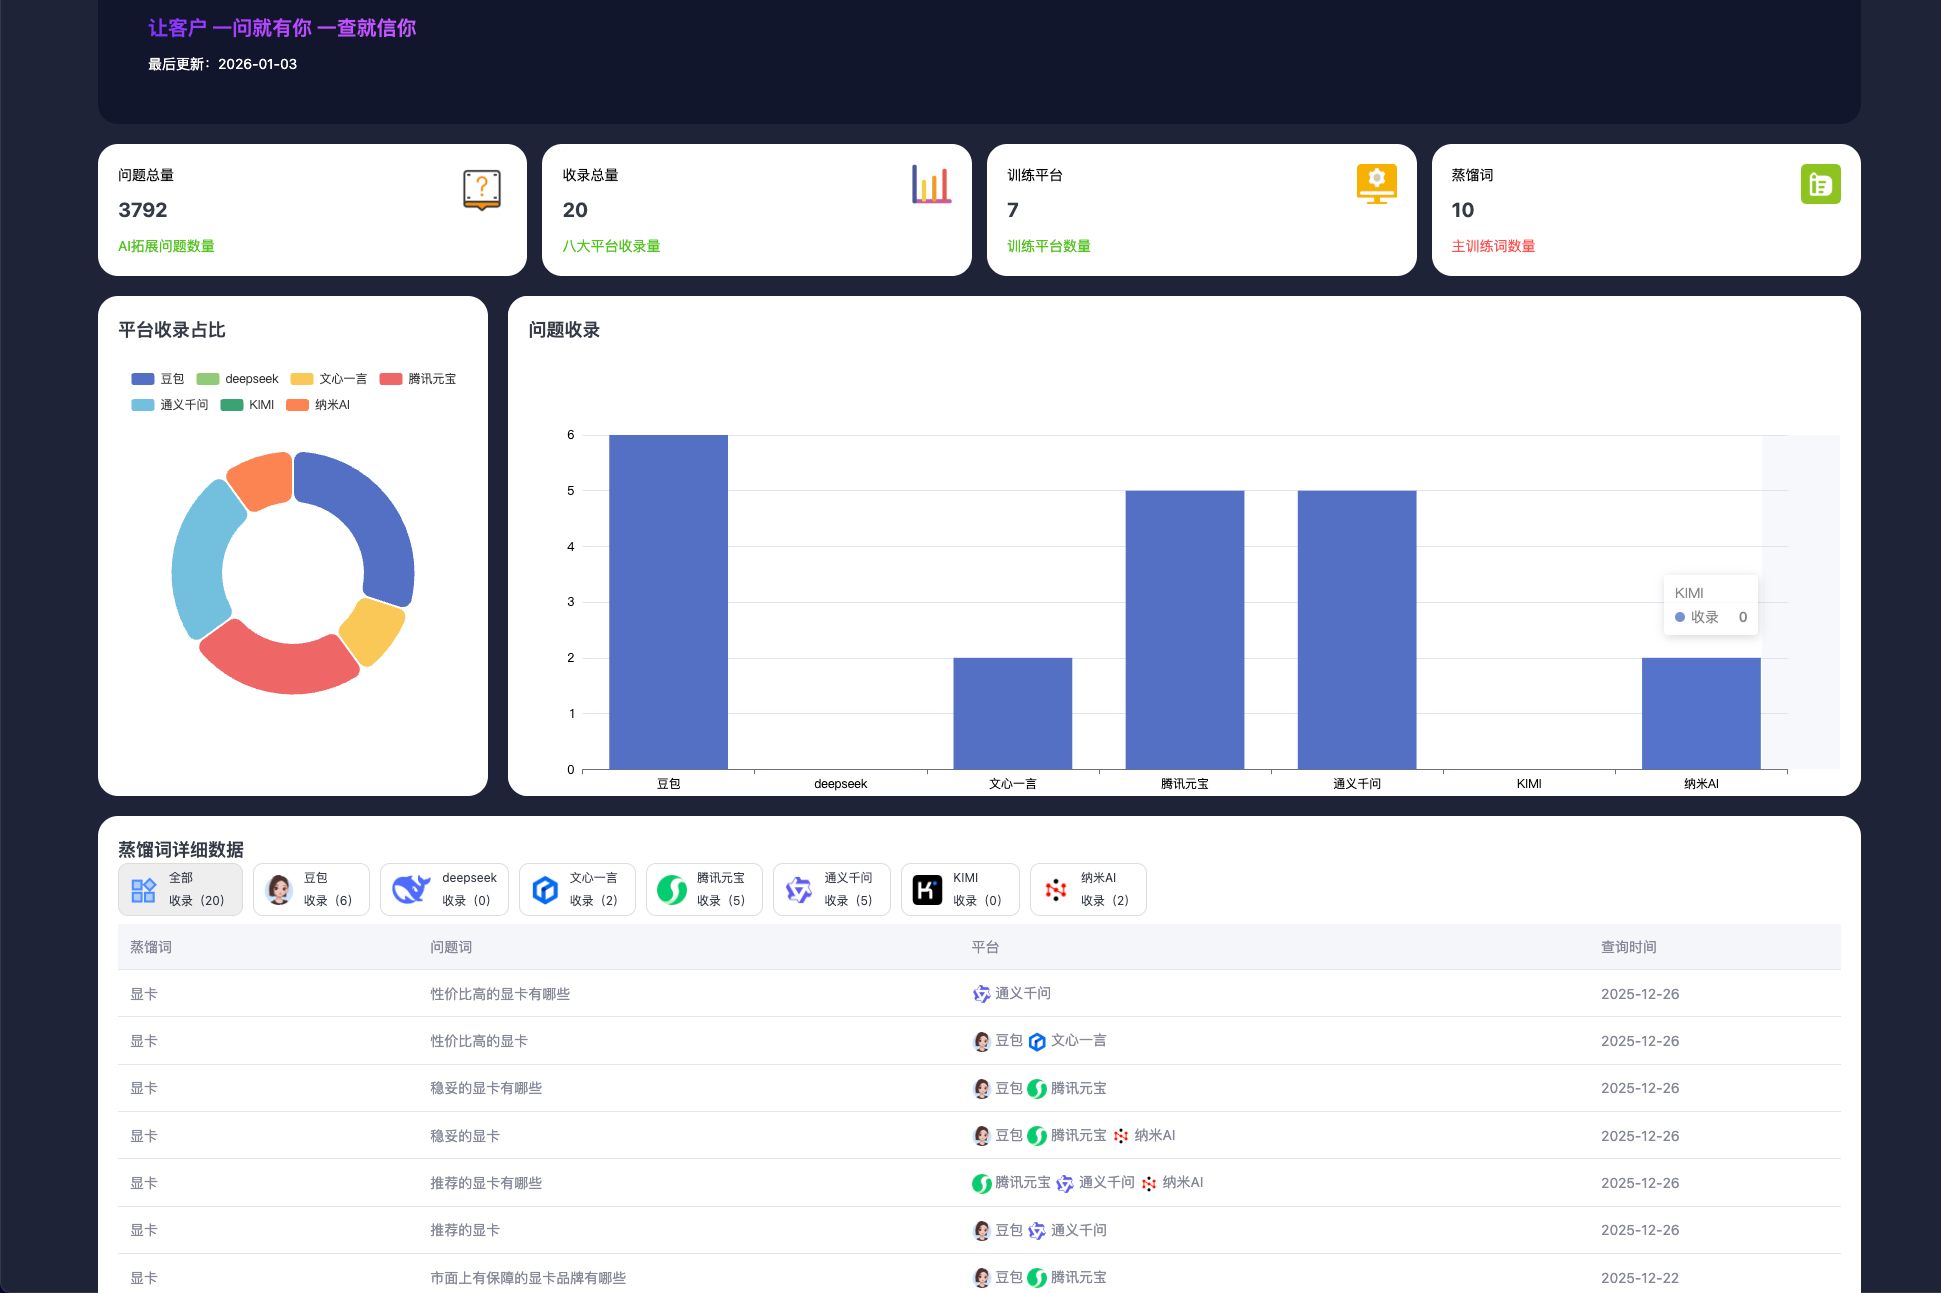1941x1293 pixels.
Task: Click the 八大平台收录量 green link
Action: pyautogui.click(x=611, y=246)
